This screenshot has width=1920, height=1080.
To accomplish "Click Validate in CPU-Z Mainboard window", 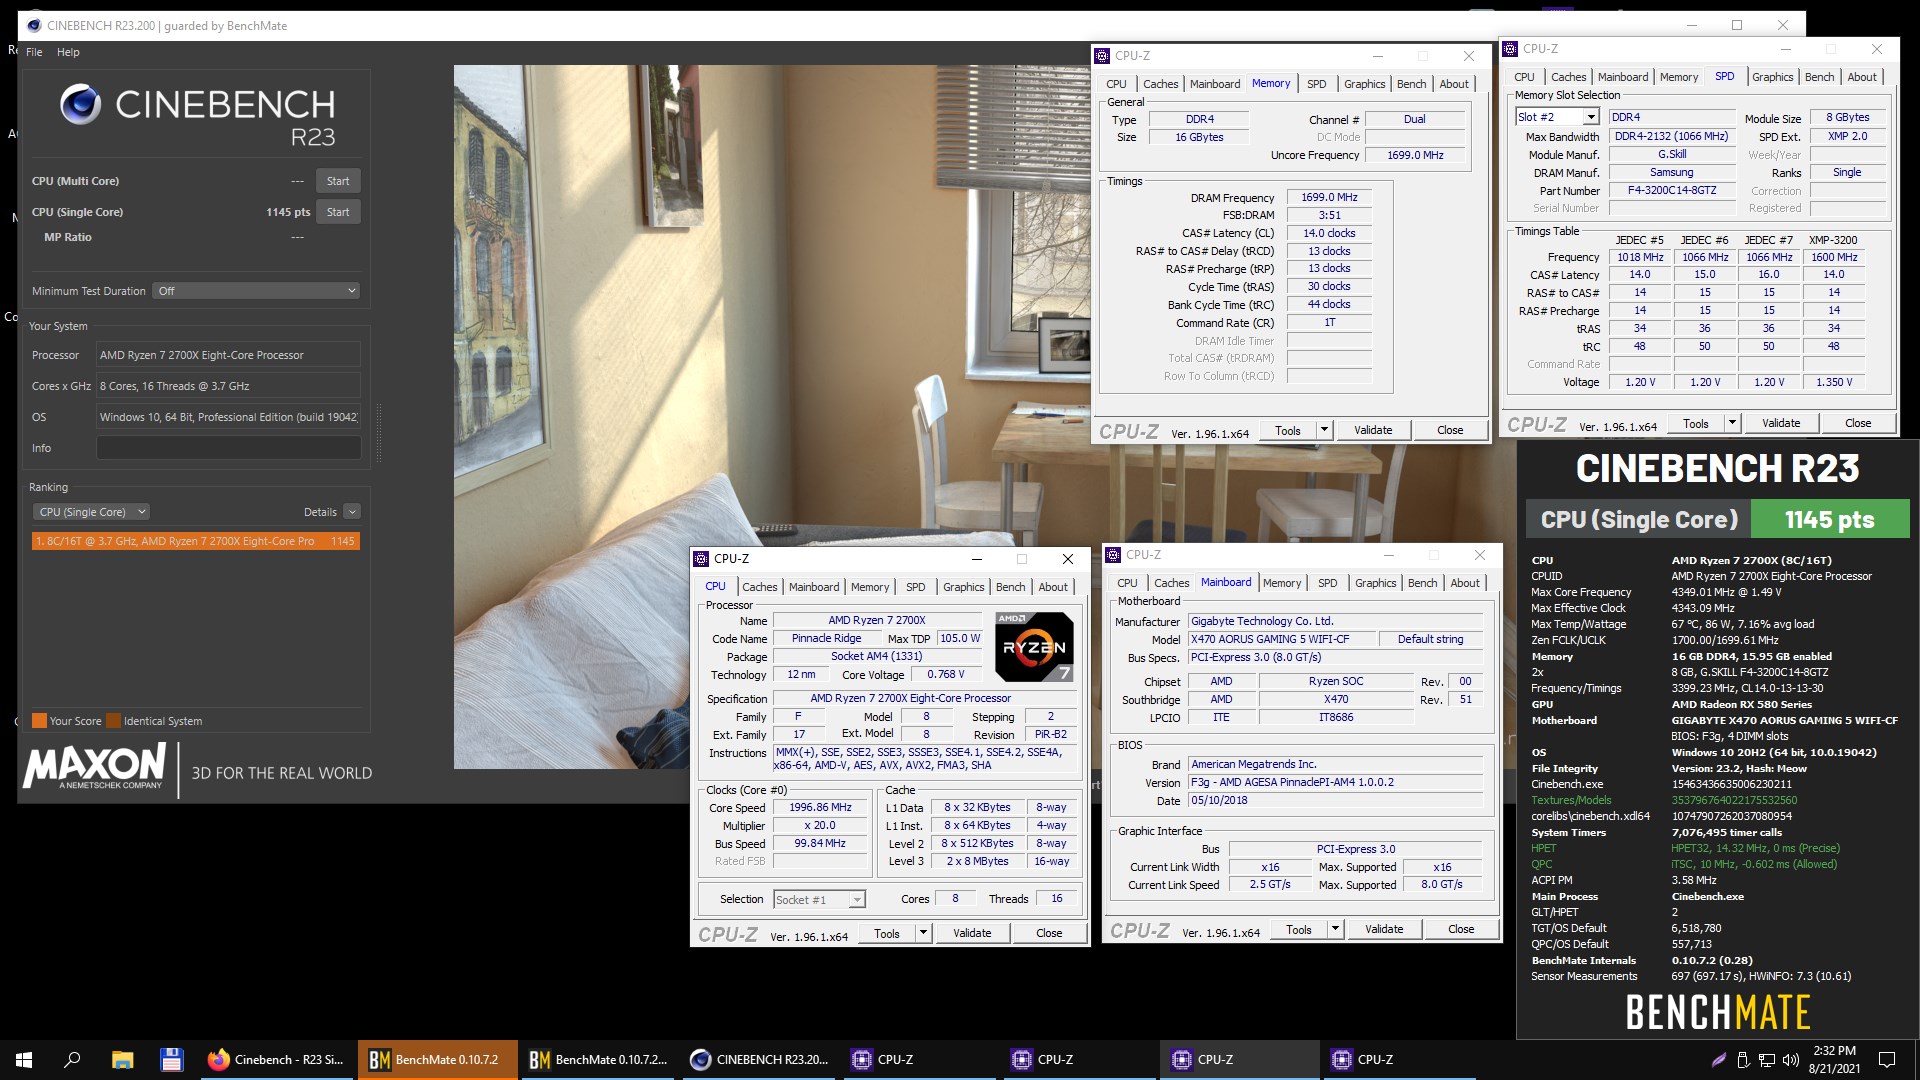I will coord(1384,929).
